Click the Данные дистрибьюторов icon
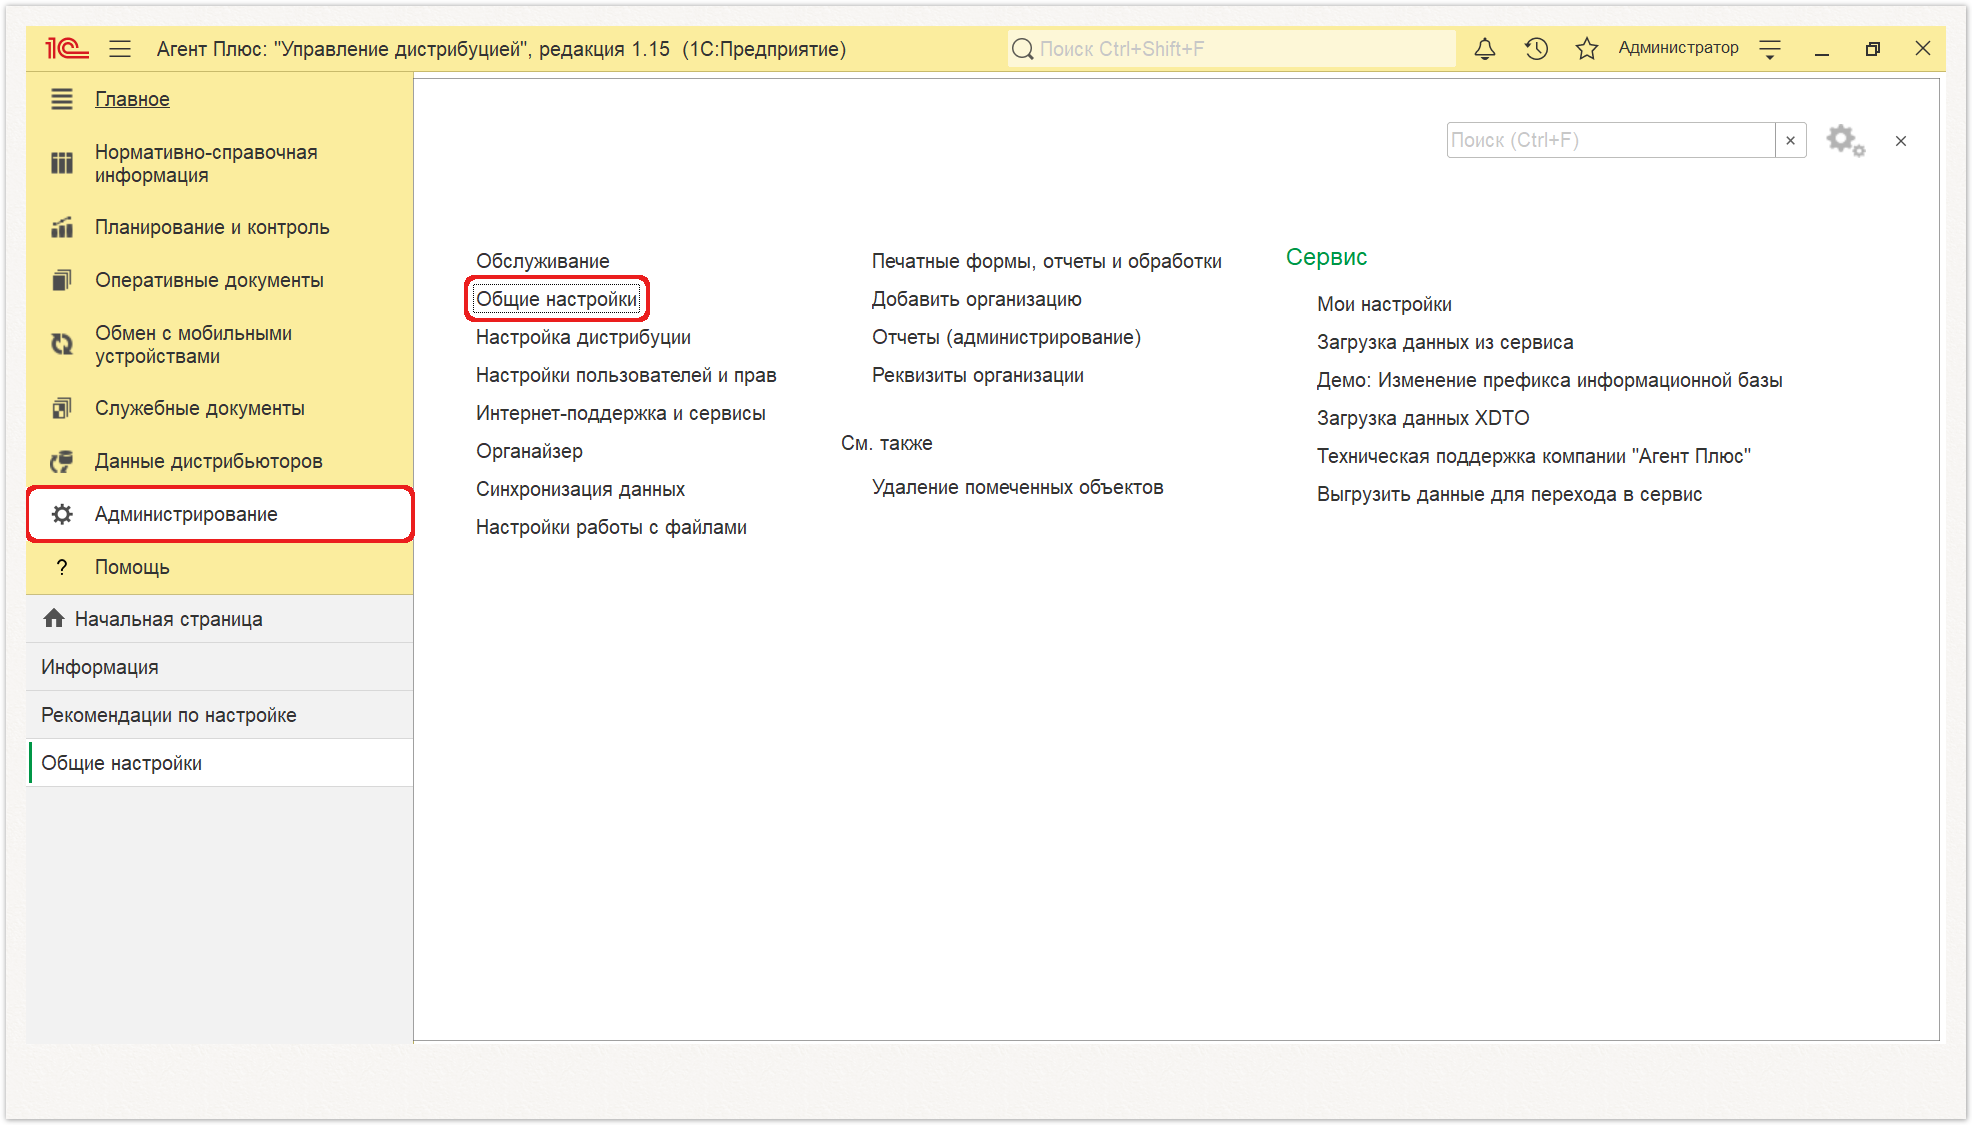The height and width of the screenshot is (1125, 1972). pyautogui.click(x=62, y=461)
